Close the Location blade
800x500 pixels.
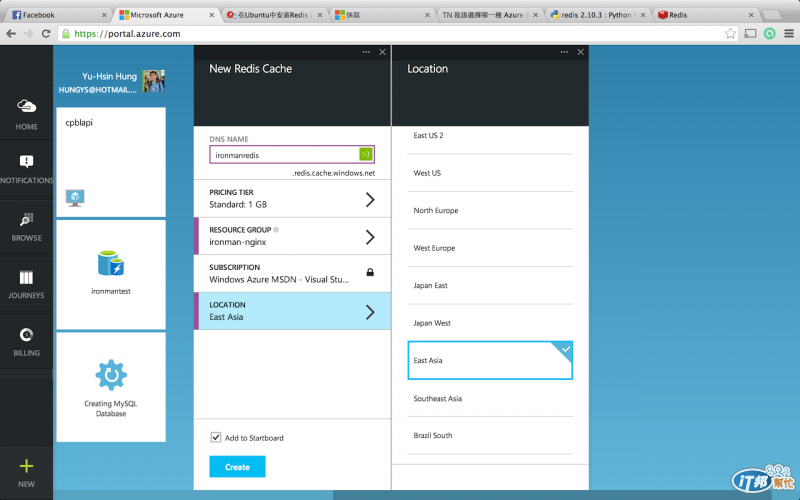pyautogui.click(x=580, y=52)
